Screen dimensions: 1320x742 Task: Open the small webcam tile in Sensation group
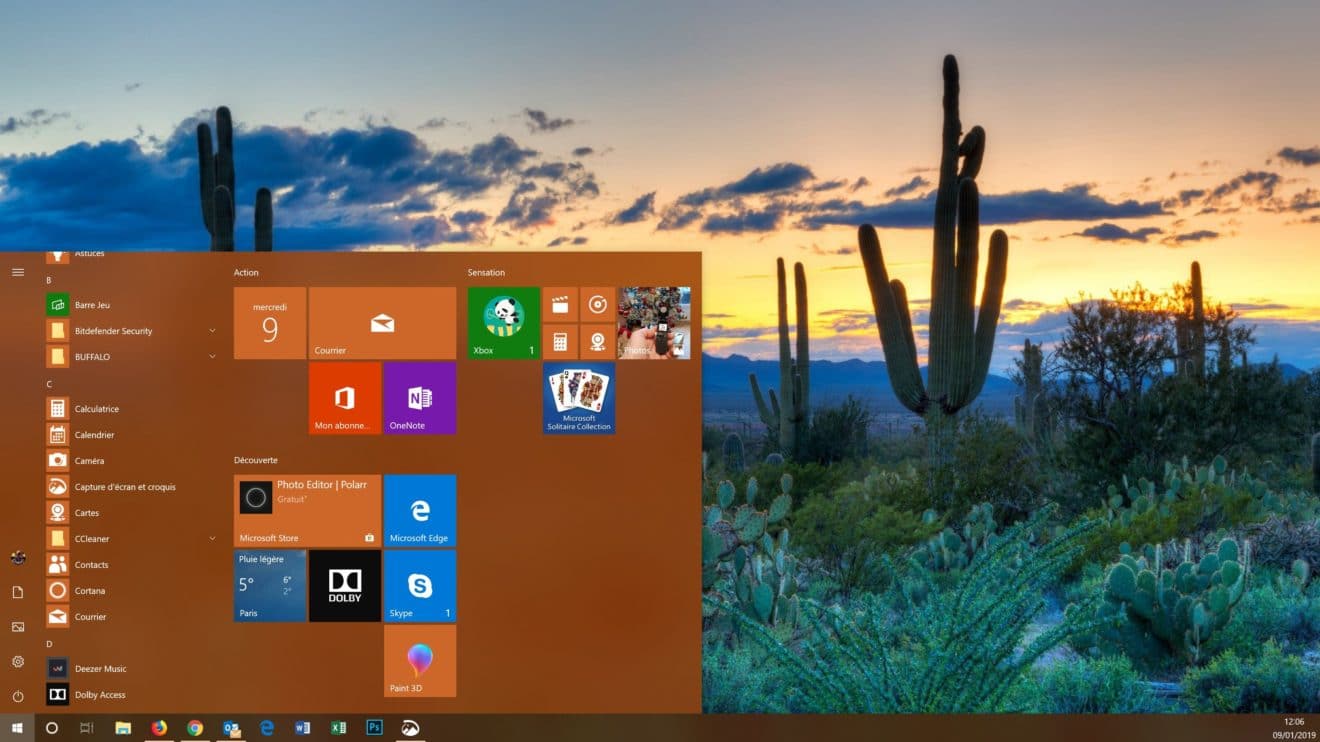[x=598, y=342]
